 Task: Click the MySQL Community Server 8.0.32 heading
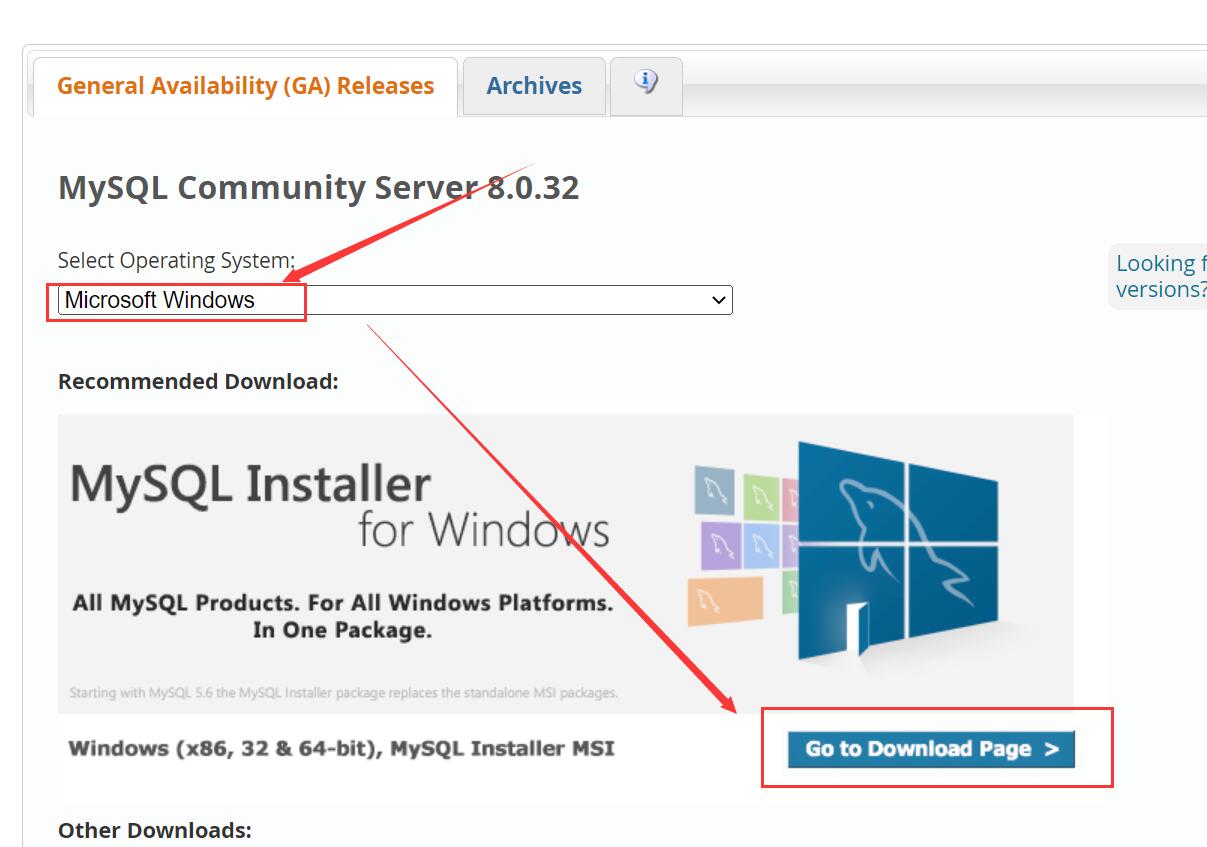tap(319, 188)
